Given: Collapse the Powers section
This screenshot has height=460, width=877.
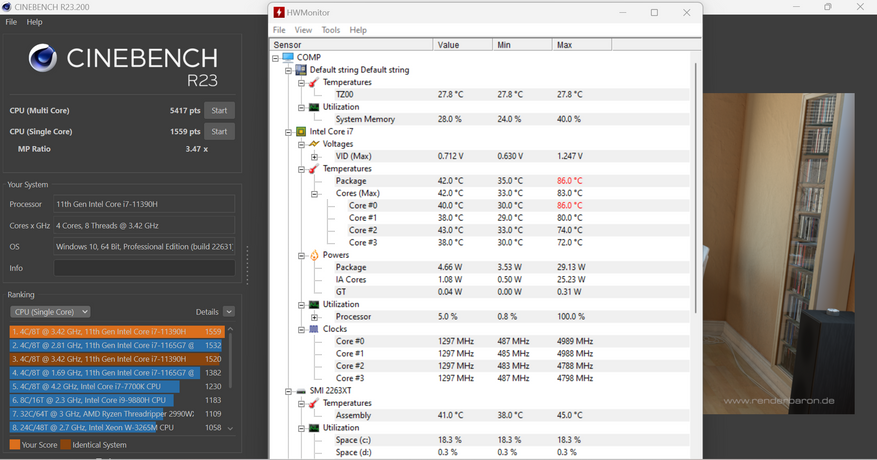Looking at the screenshot, I should 301,256.
